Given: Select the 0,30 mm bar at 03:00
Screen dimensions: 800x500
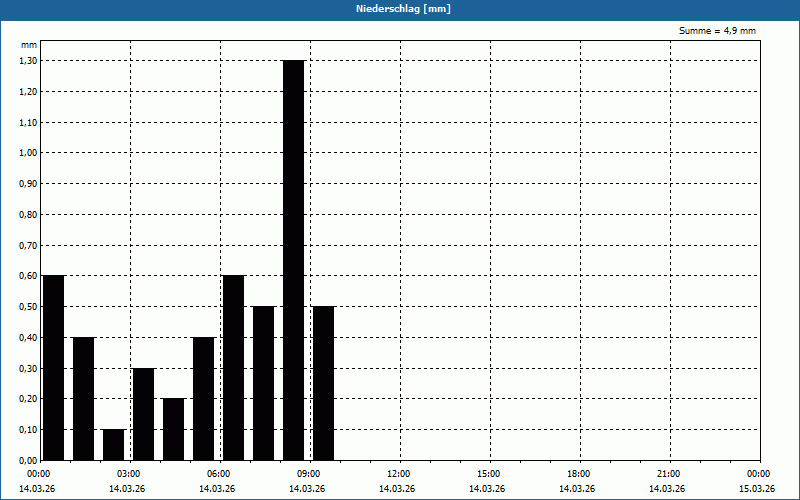Looking at the screenshot, I should coord(143,414).
